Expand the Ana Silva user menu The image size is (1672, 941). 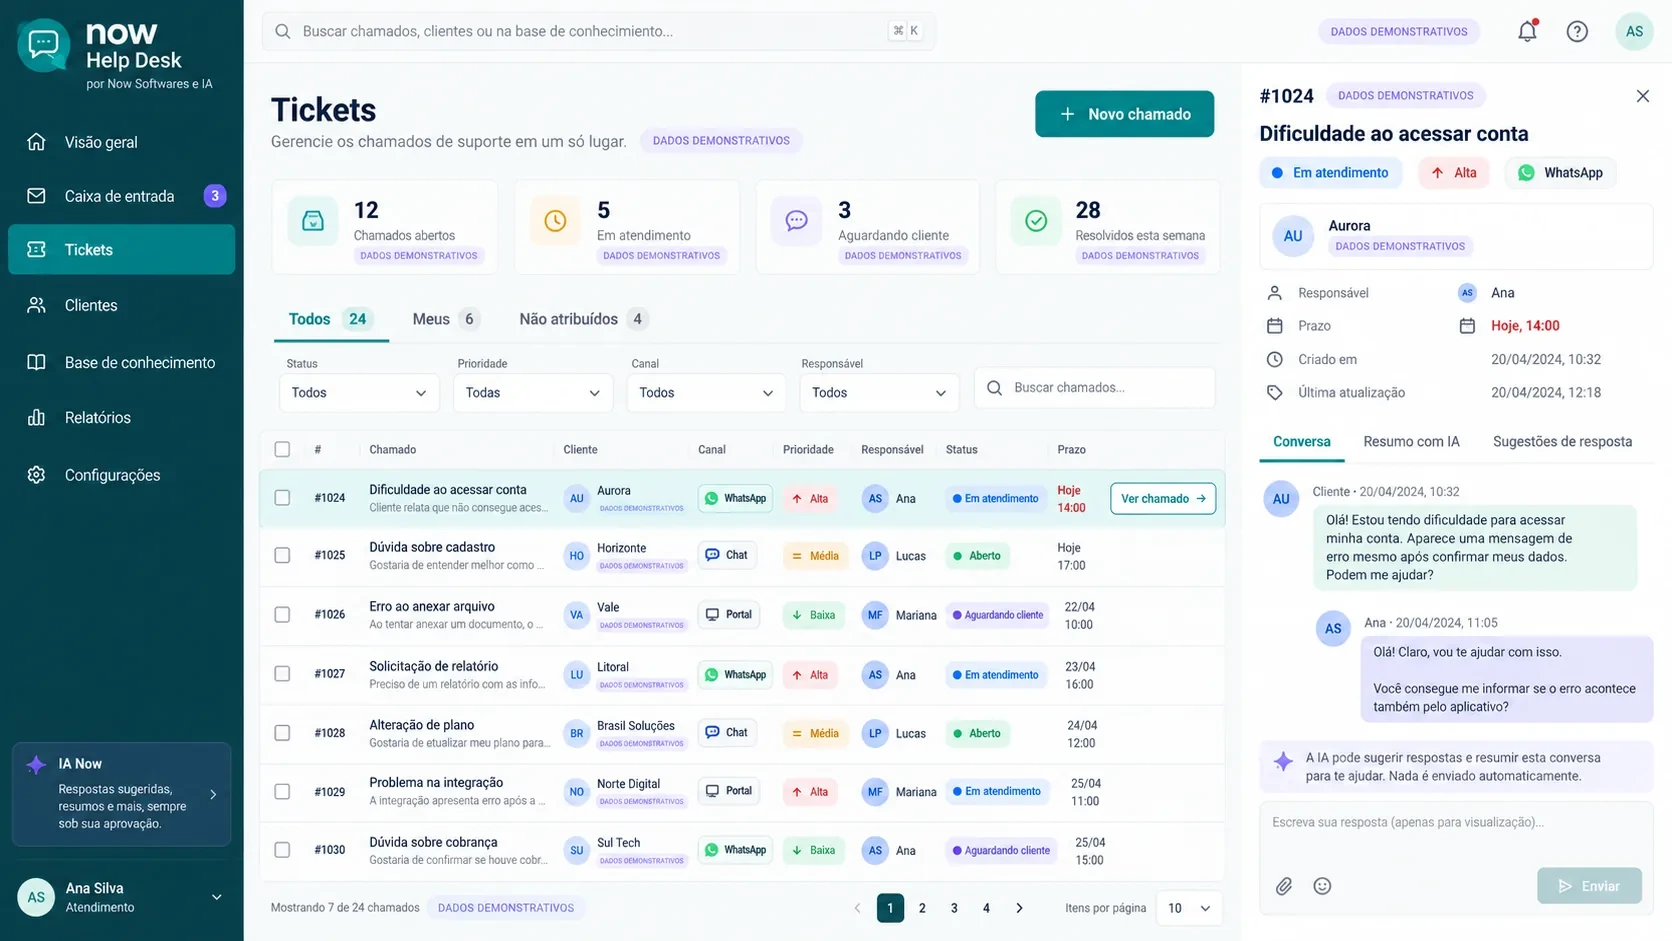click(x=217, y=897)
